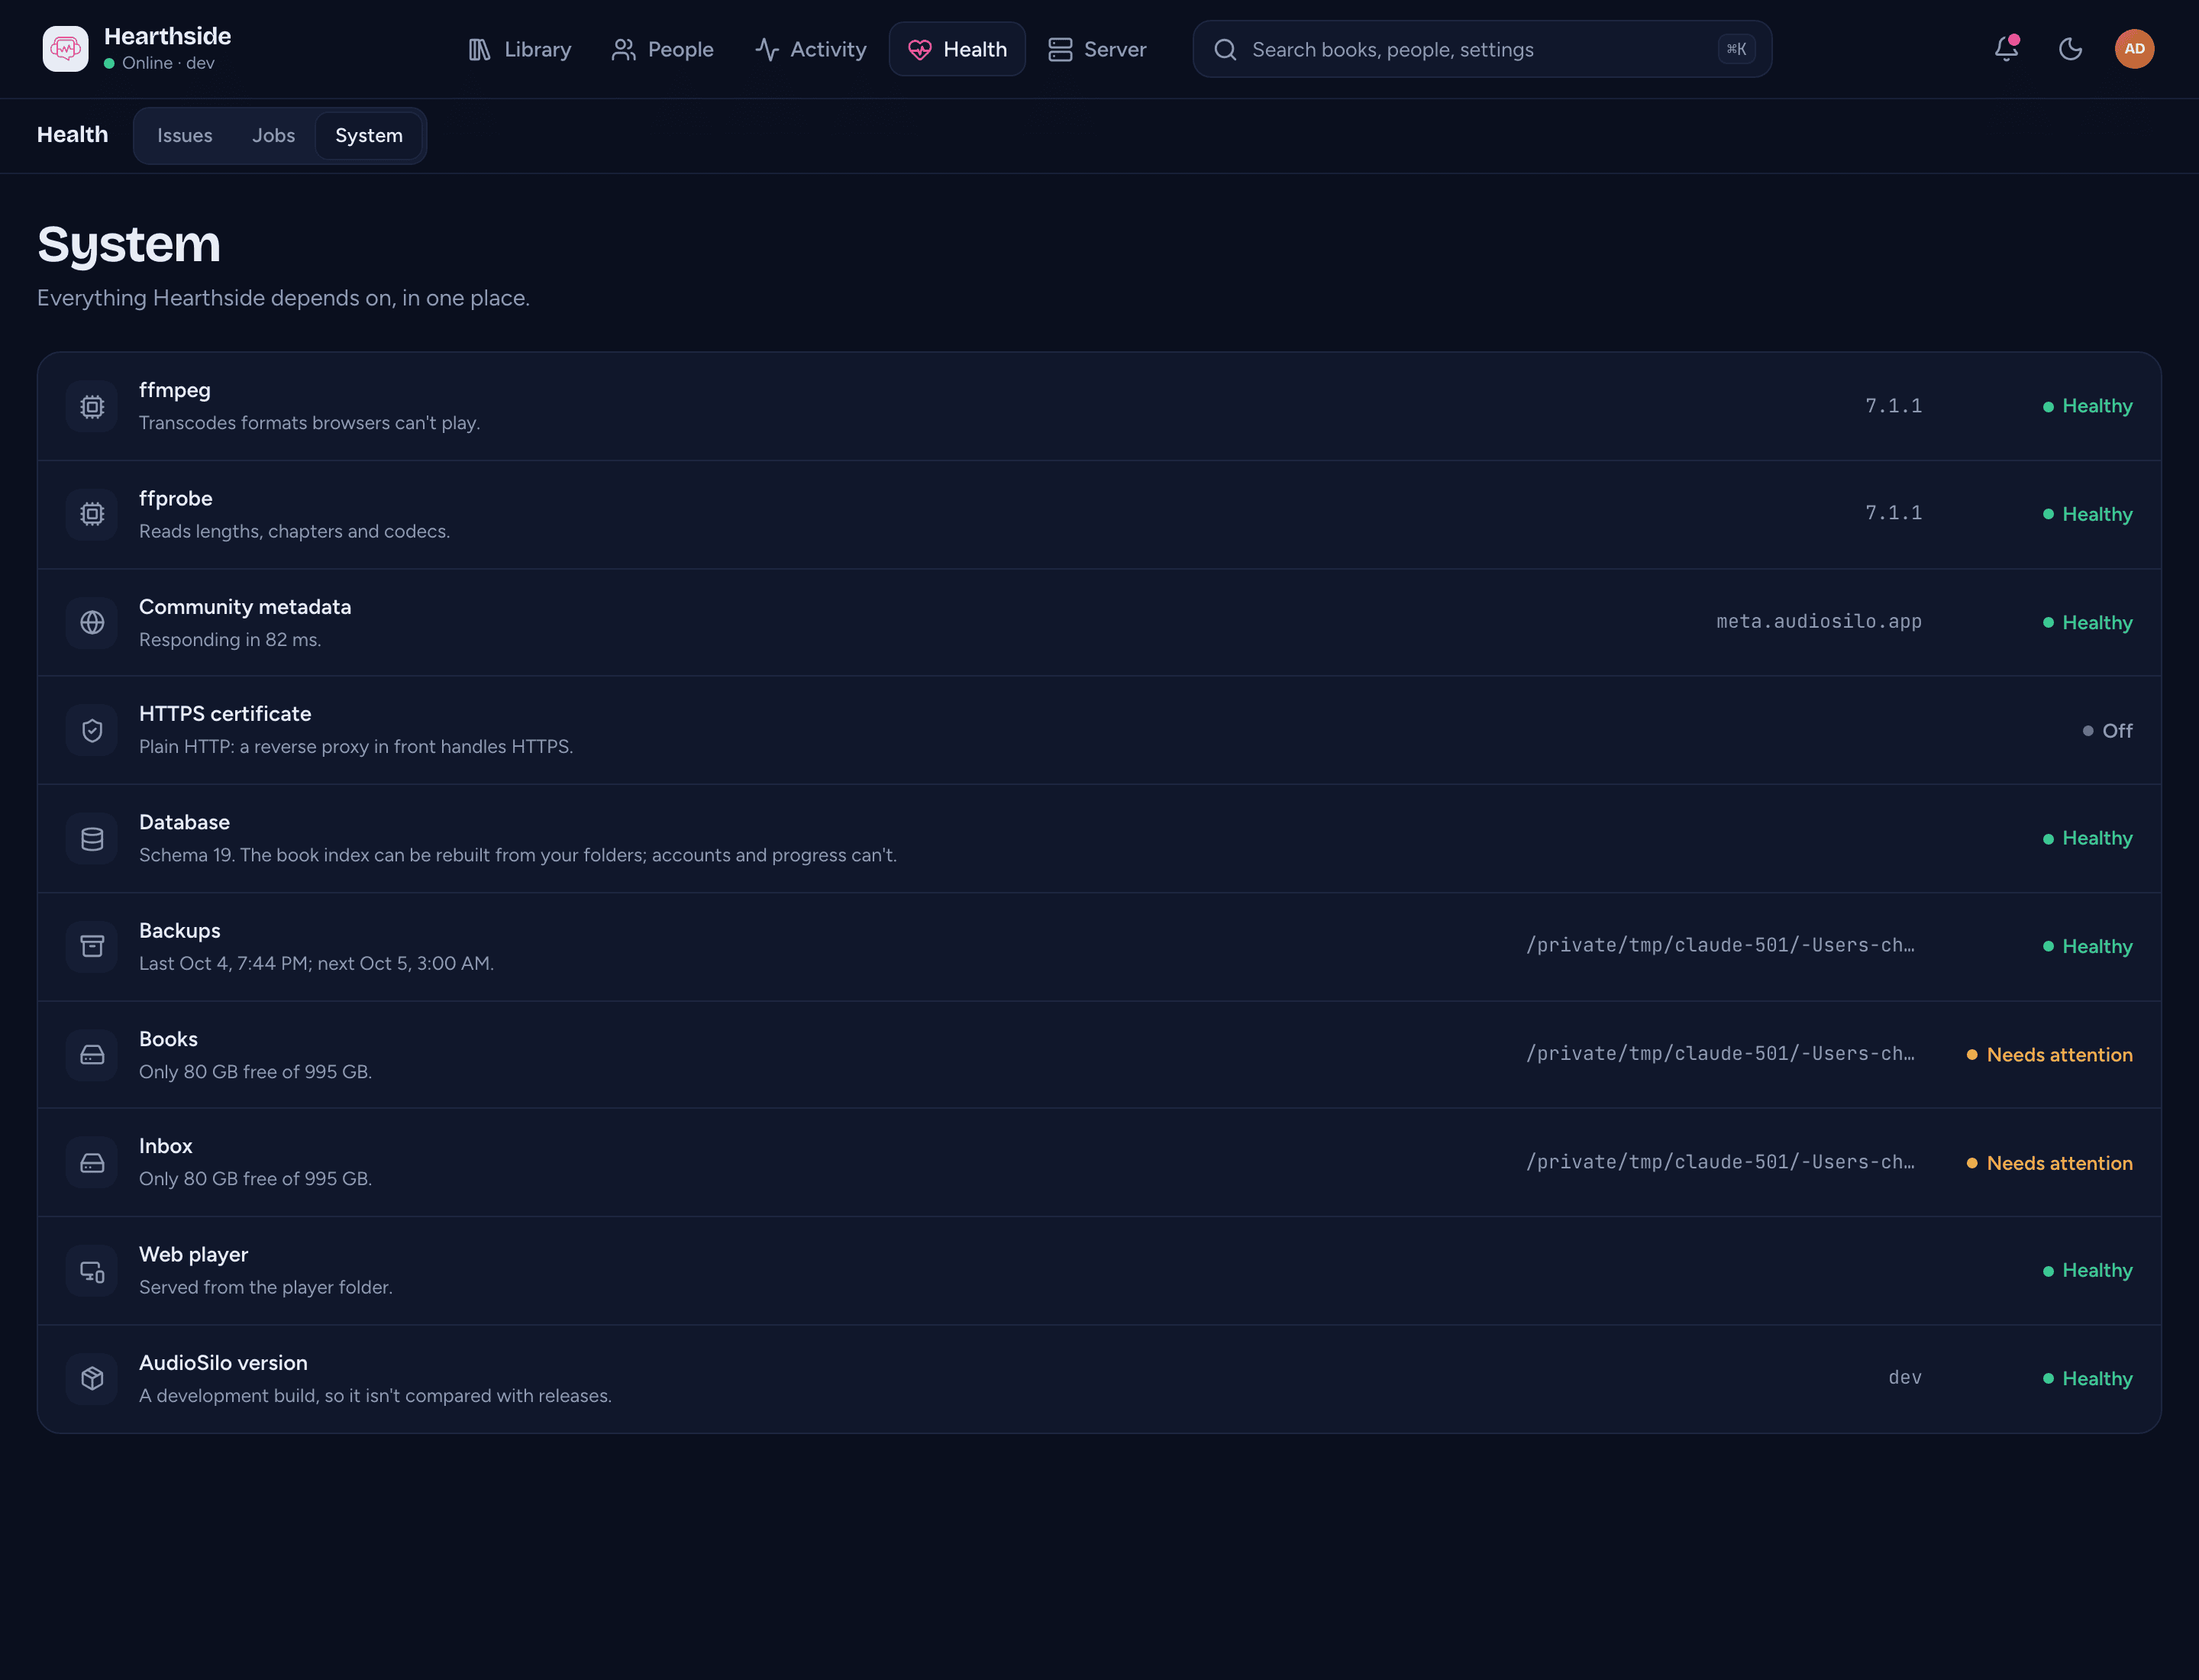Go to the People section
This screenshot has height=1680, width=2199.
coord(662,49)
